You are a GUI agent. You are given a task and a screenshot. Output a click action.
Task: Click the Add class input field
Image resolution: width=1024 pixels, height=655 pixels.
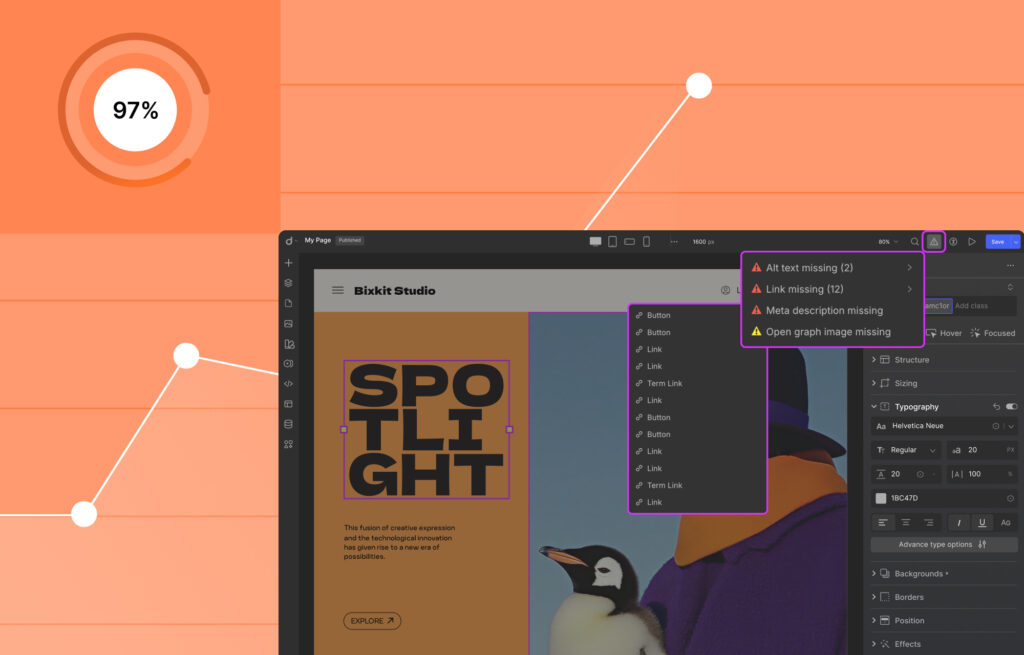pos(983,305)
